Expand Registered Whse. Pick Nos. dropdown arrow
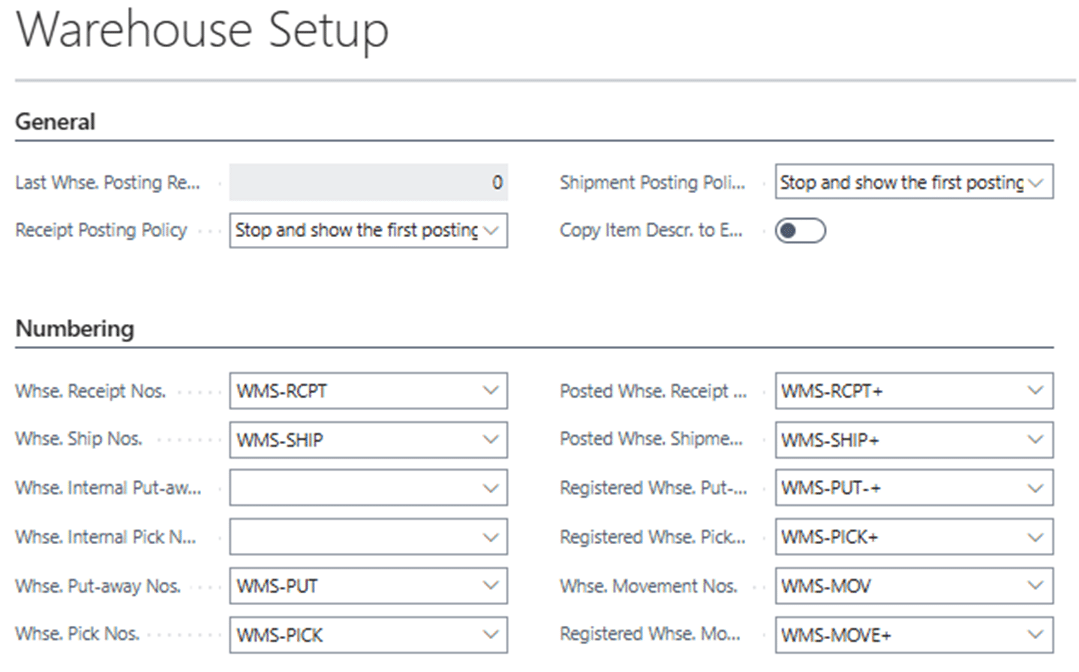Viewport: 1079px width, 672px height. [x=1036, y=537]
